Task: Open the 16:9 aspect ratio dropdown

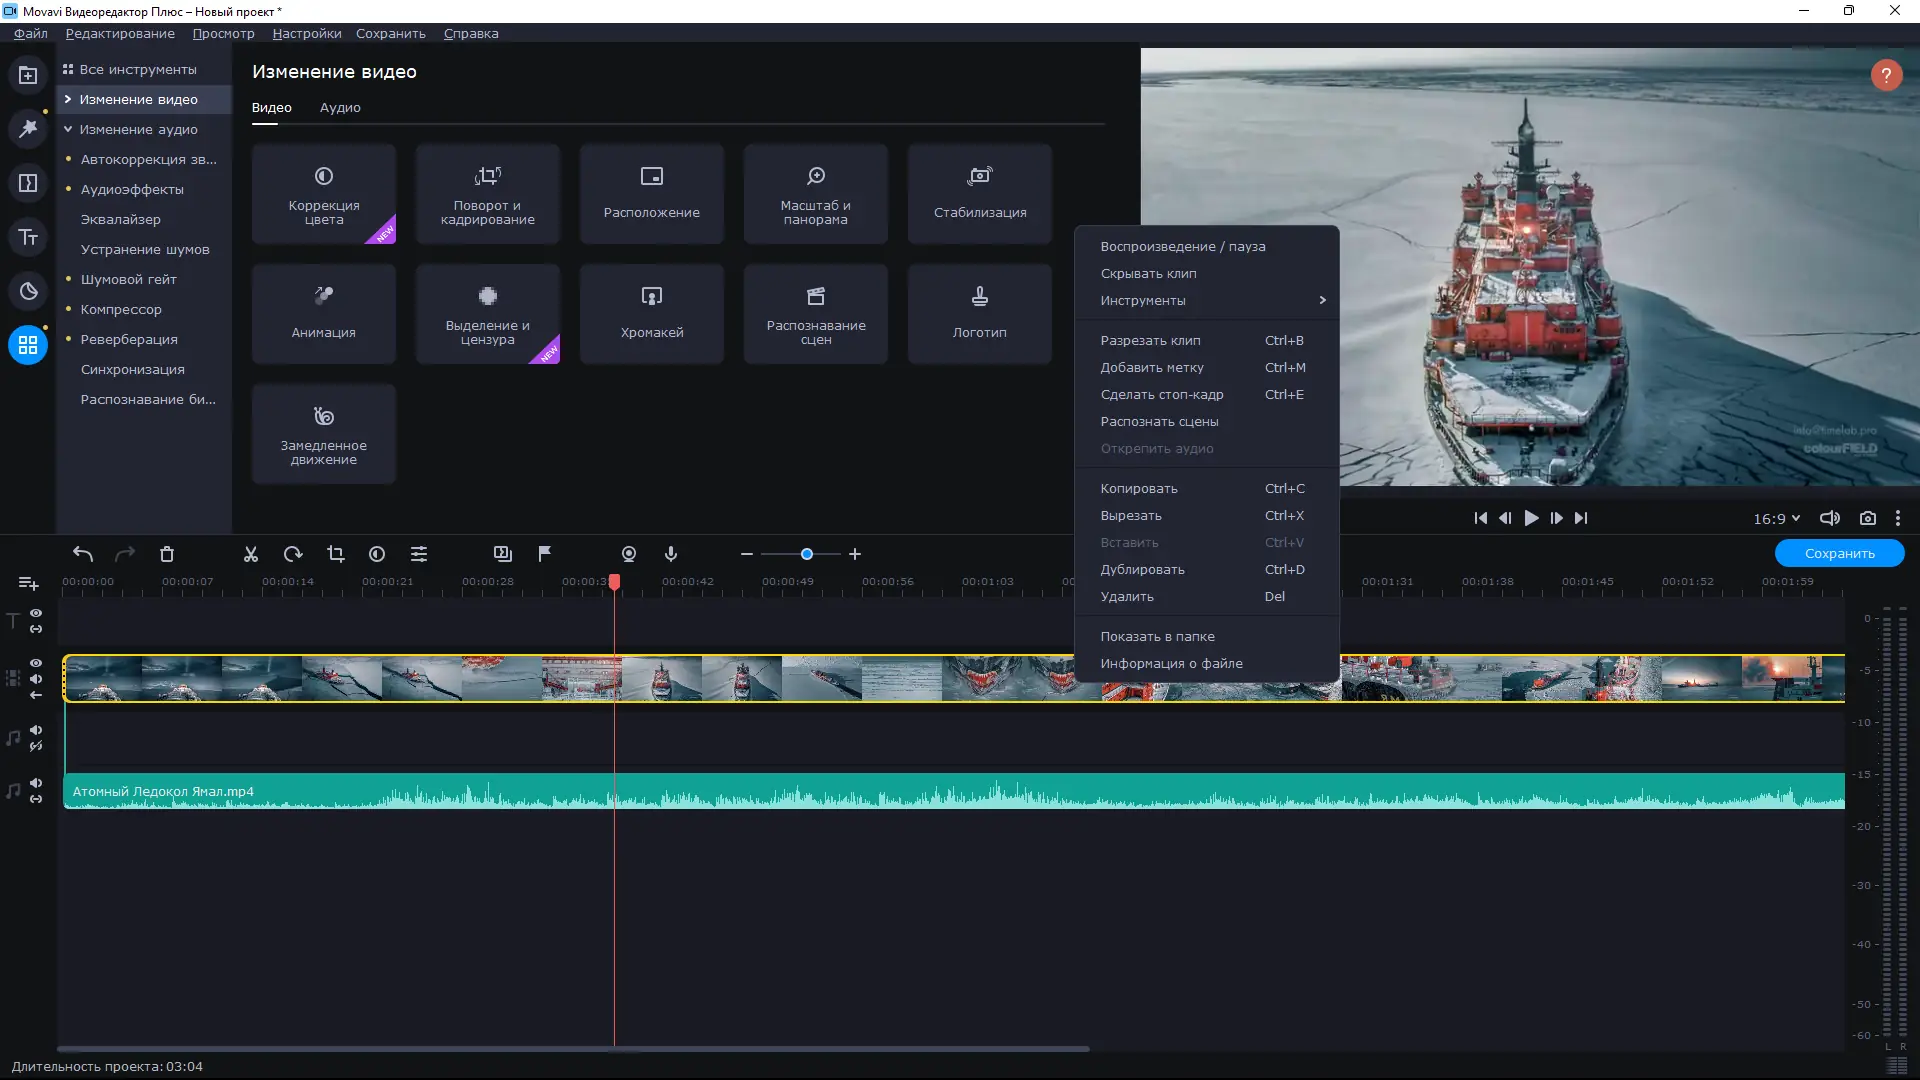Action: 1775,518
